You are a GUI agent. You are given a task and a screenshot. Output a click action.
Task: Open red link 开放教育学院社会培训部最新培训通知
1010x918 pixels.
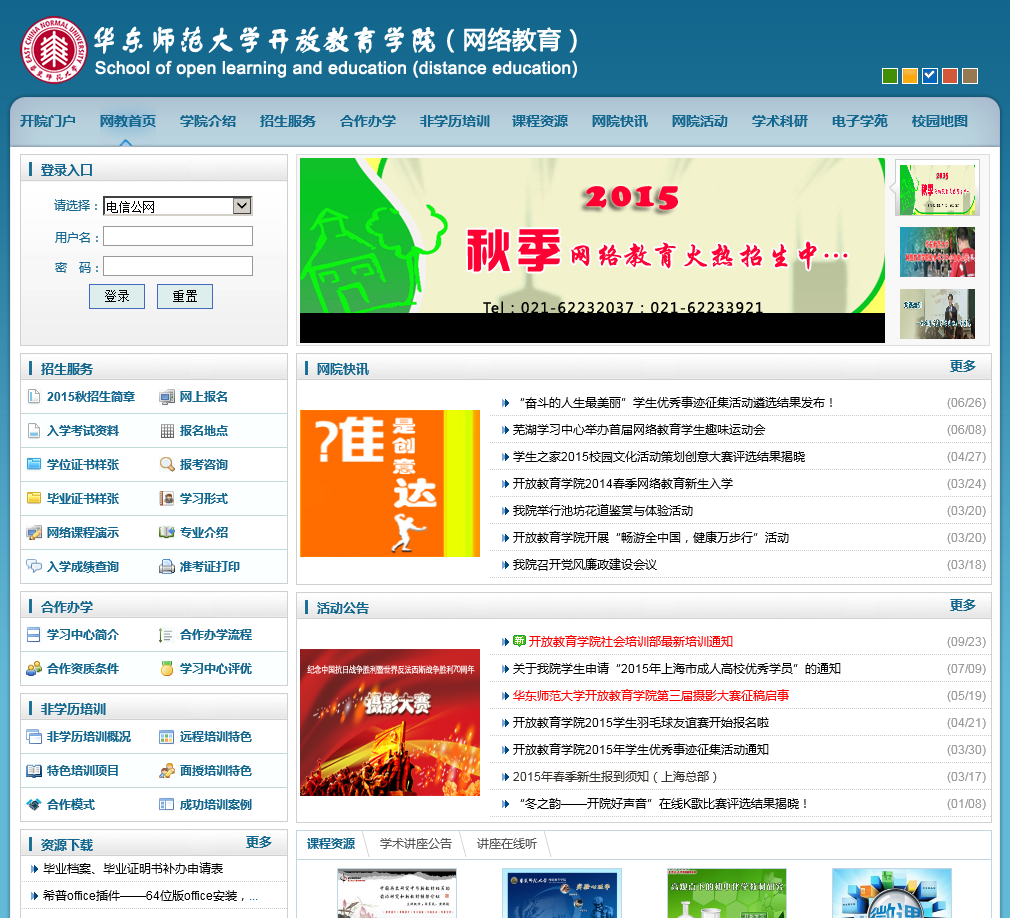[x=631, y=642]
